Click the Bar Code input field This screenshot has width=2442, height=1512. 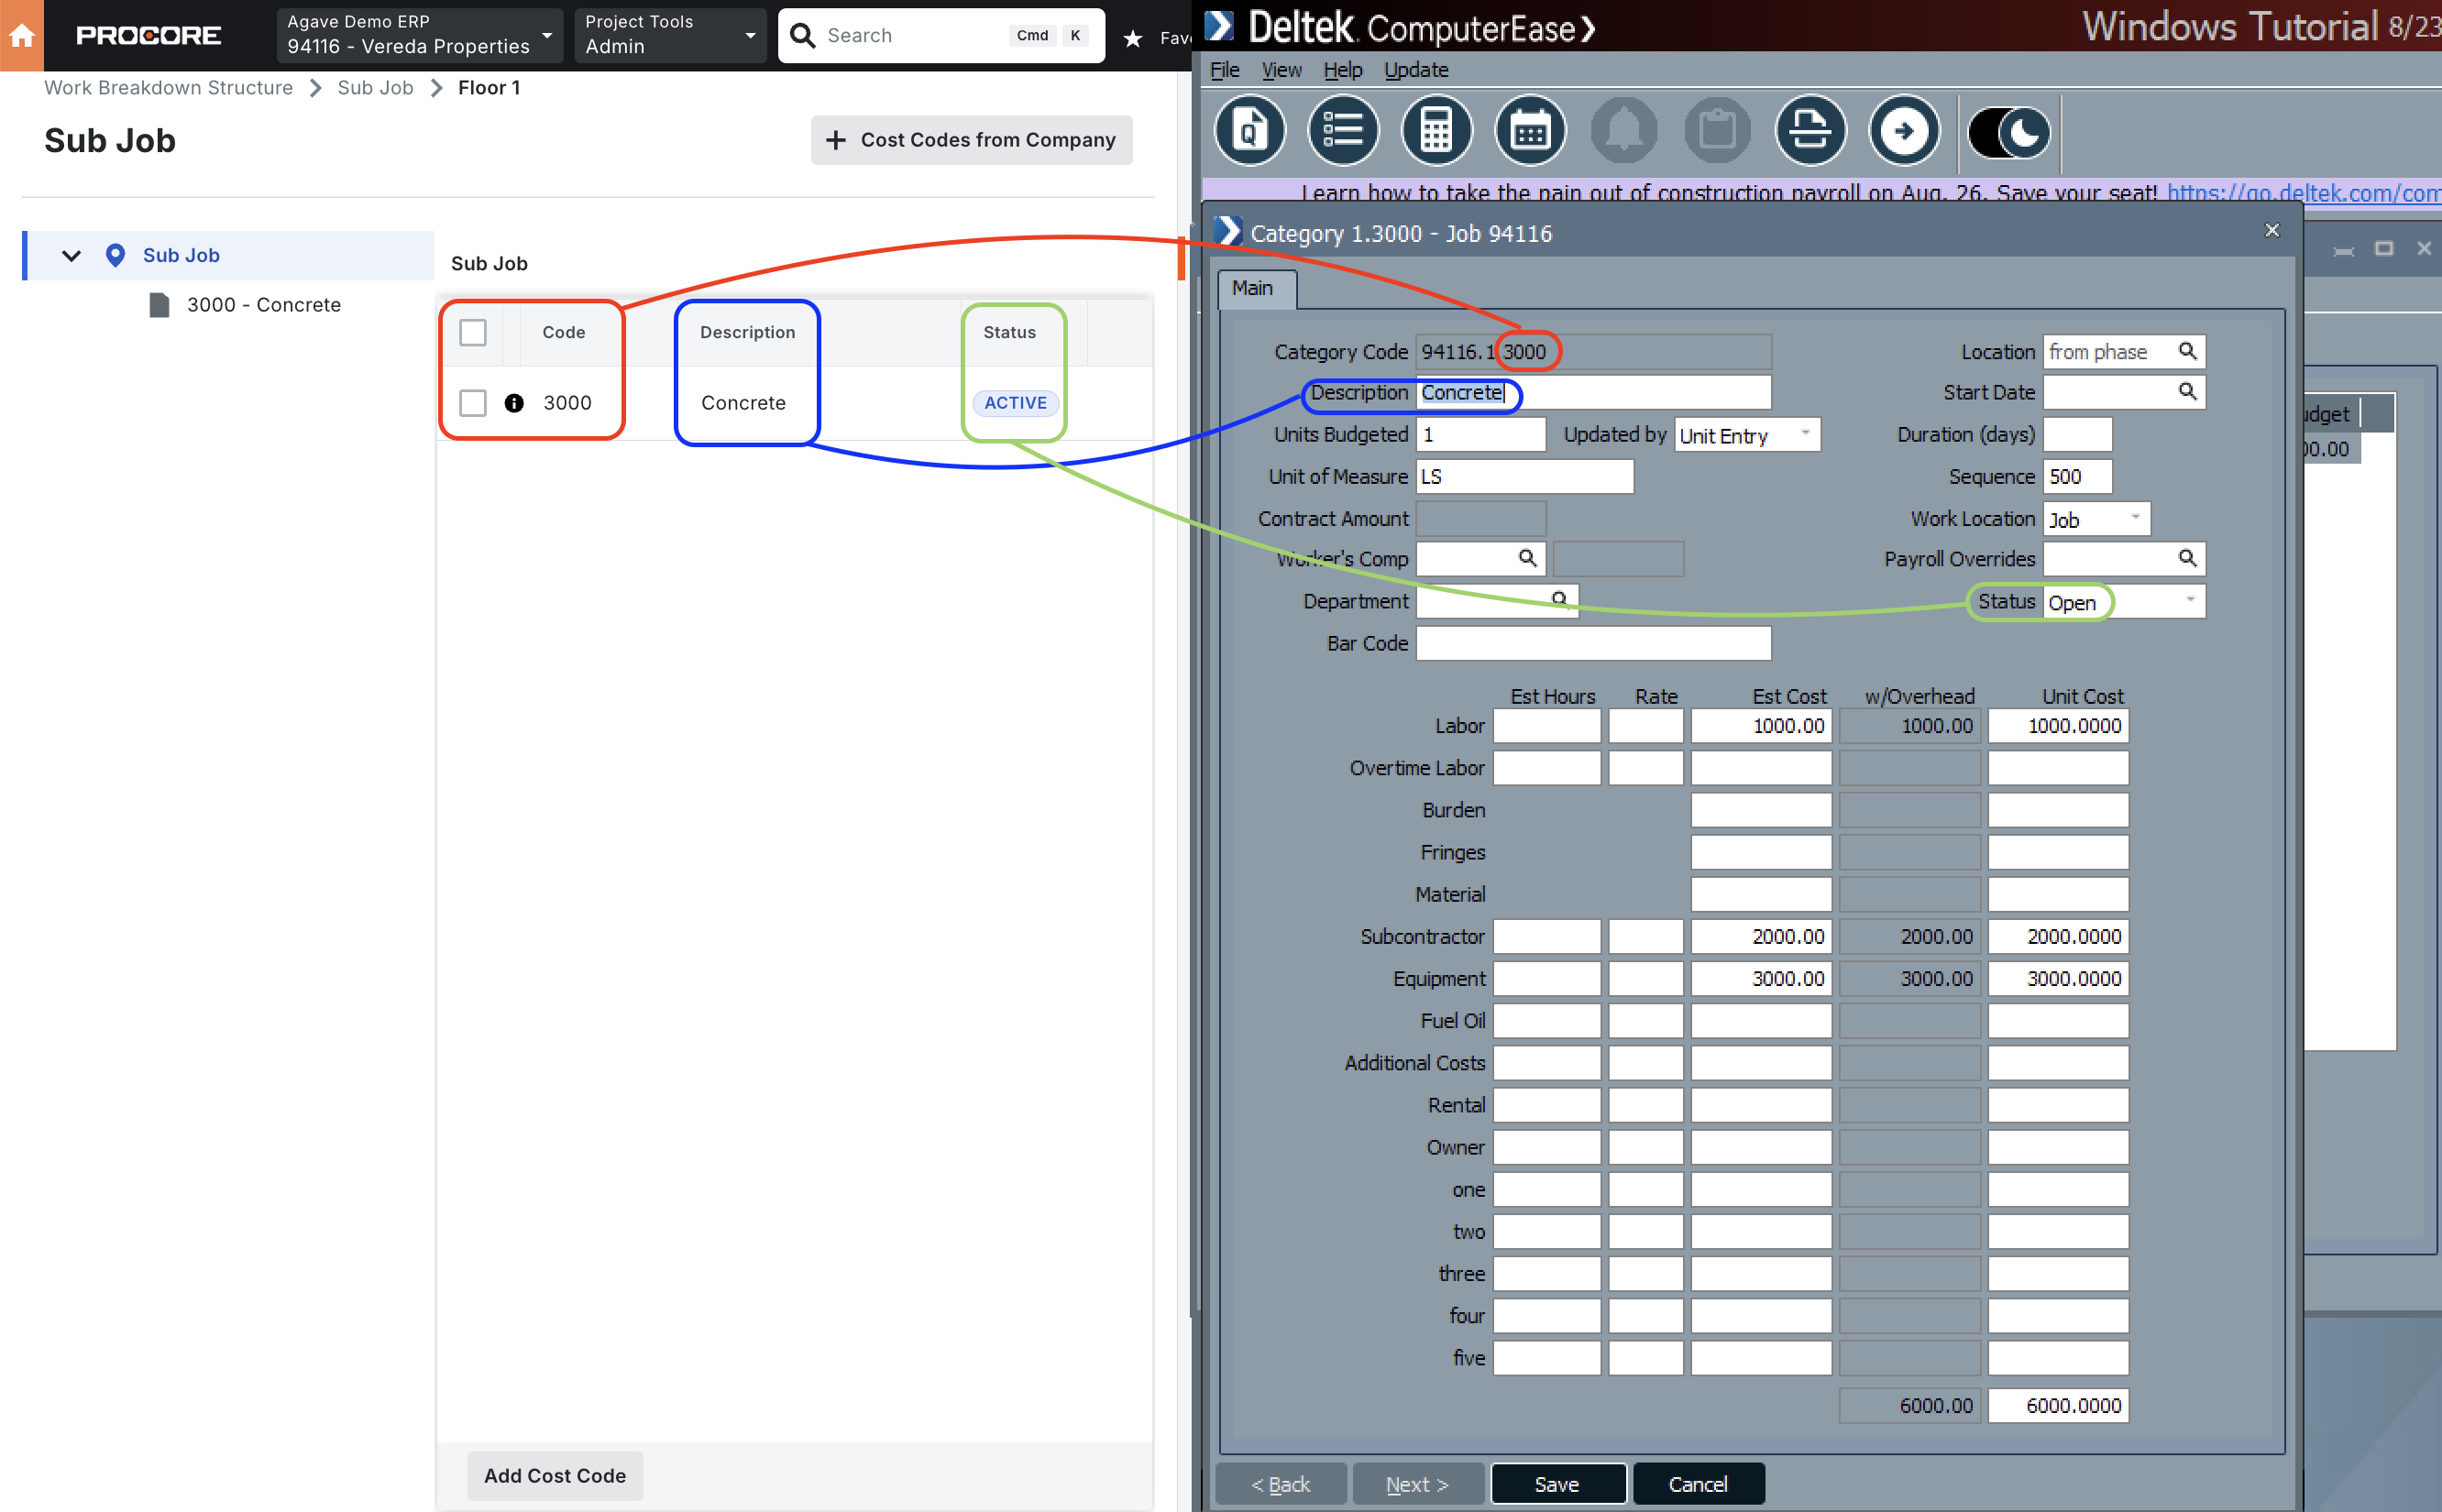[x=1593, y=643]
